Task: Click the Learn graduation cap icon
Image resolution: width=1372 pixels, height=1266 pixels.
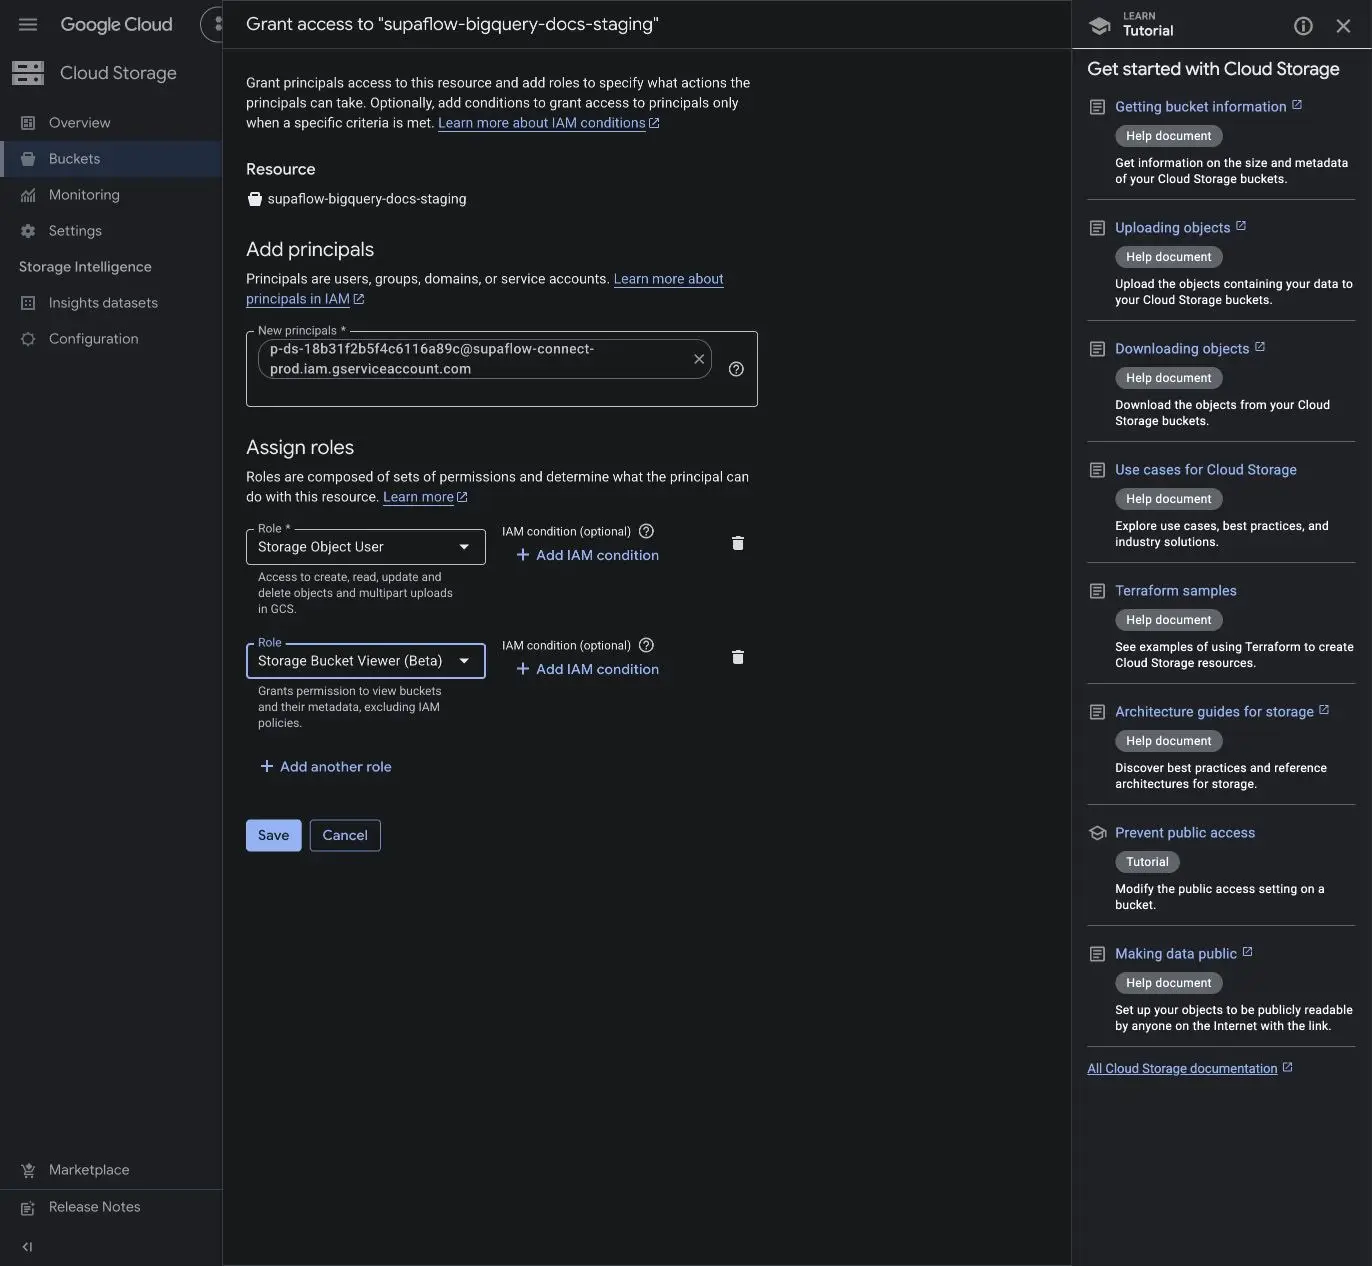Action: click(1100, 26)
